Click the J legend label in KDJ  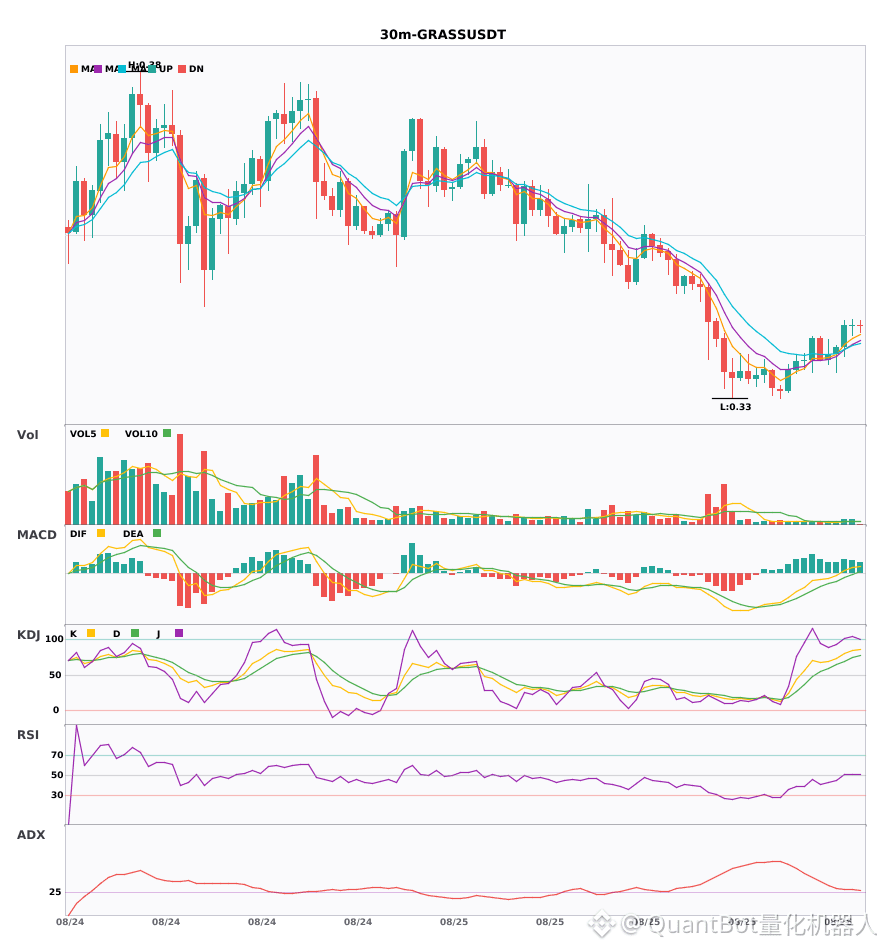pos(158,634)
